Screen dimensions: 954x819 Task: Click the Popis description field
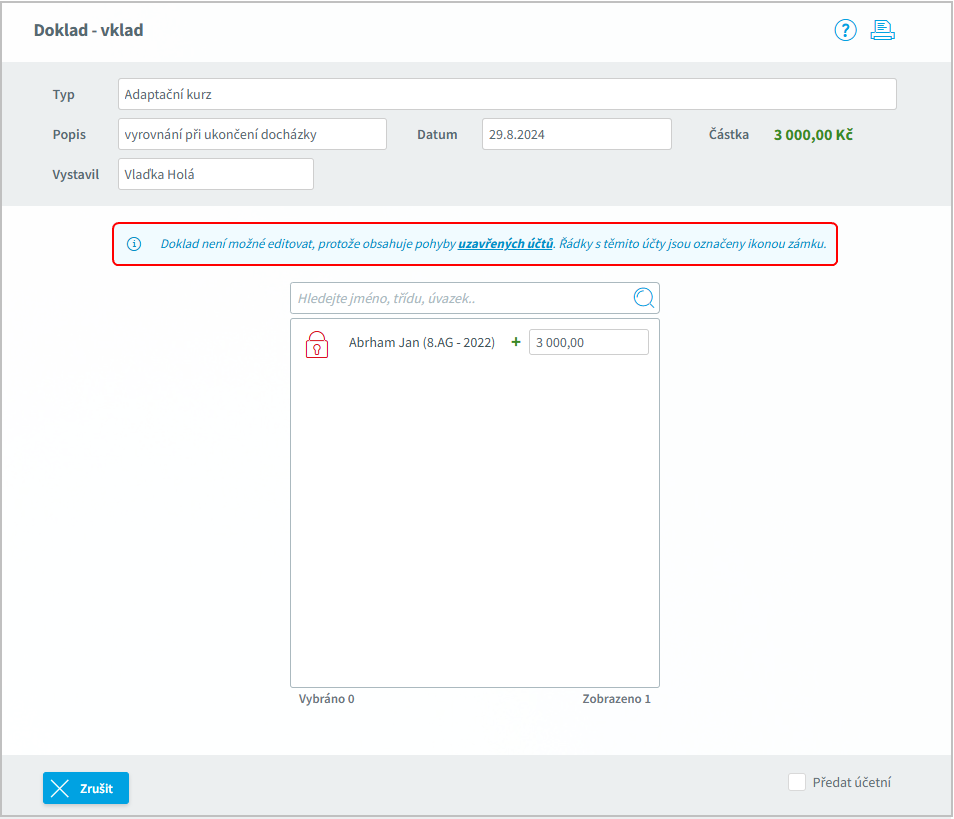[x=252, y=134]
